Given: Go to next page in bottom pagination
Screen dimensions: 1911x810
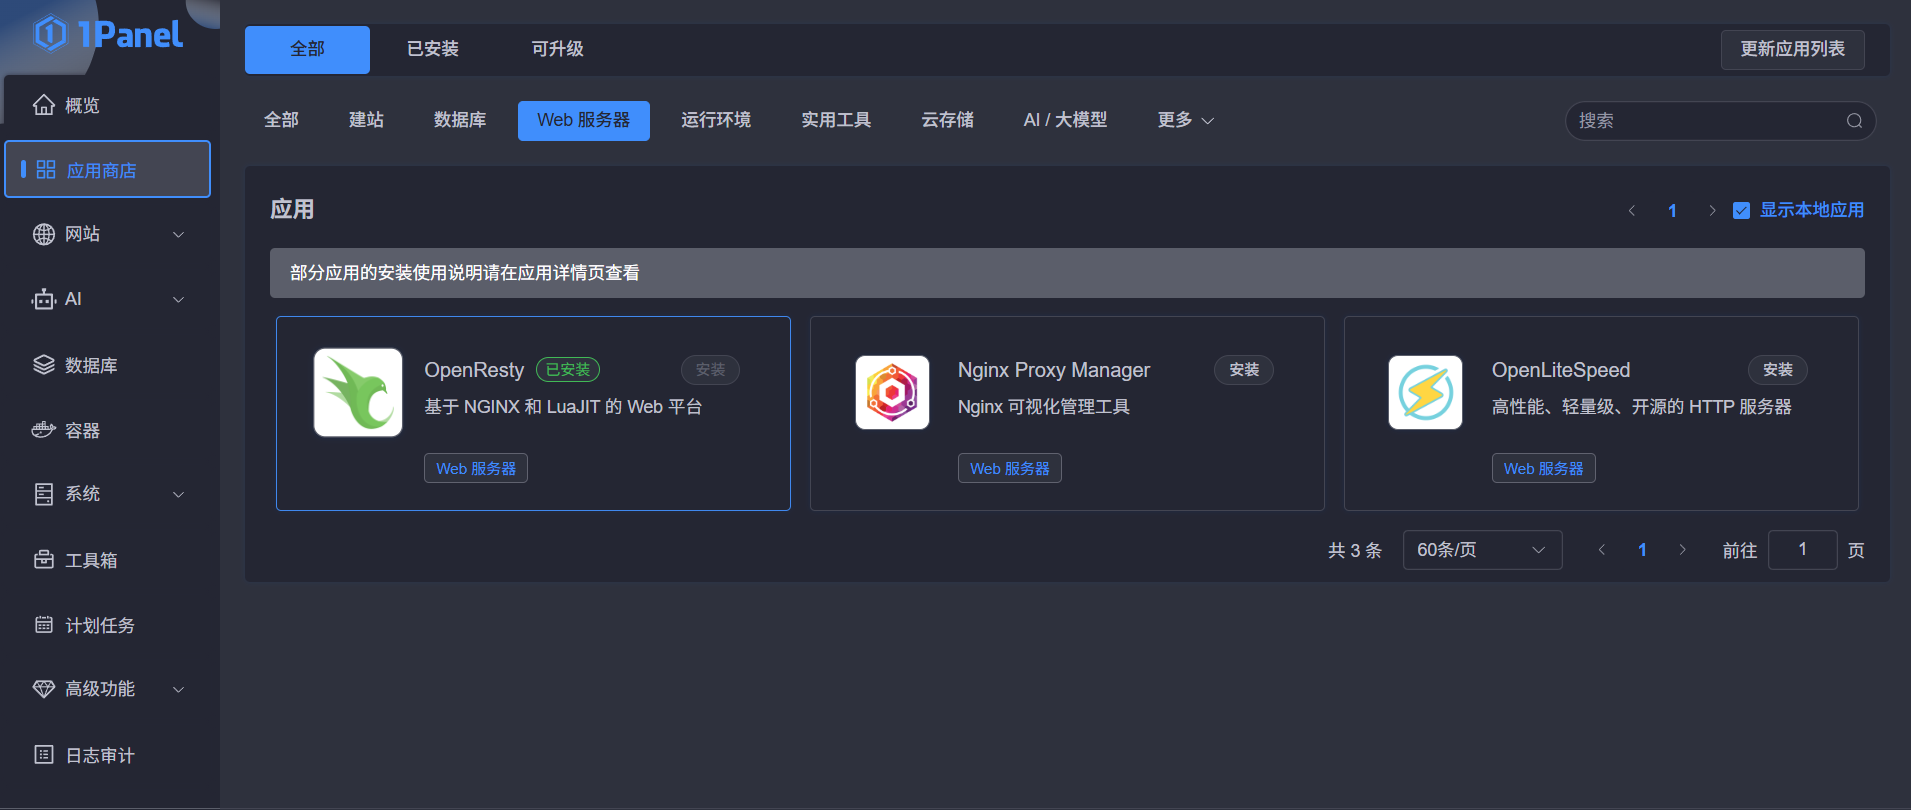Looking at the screenshot, I should pos(1683,550).
